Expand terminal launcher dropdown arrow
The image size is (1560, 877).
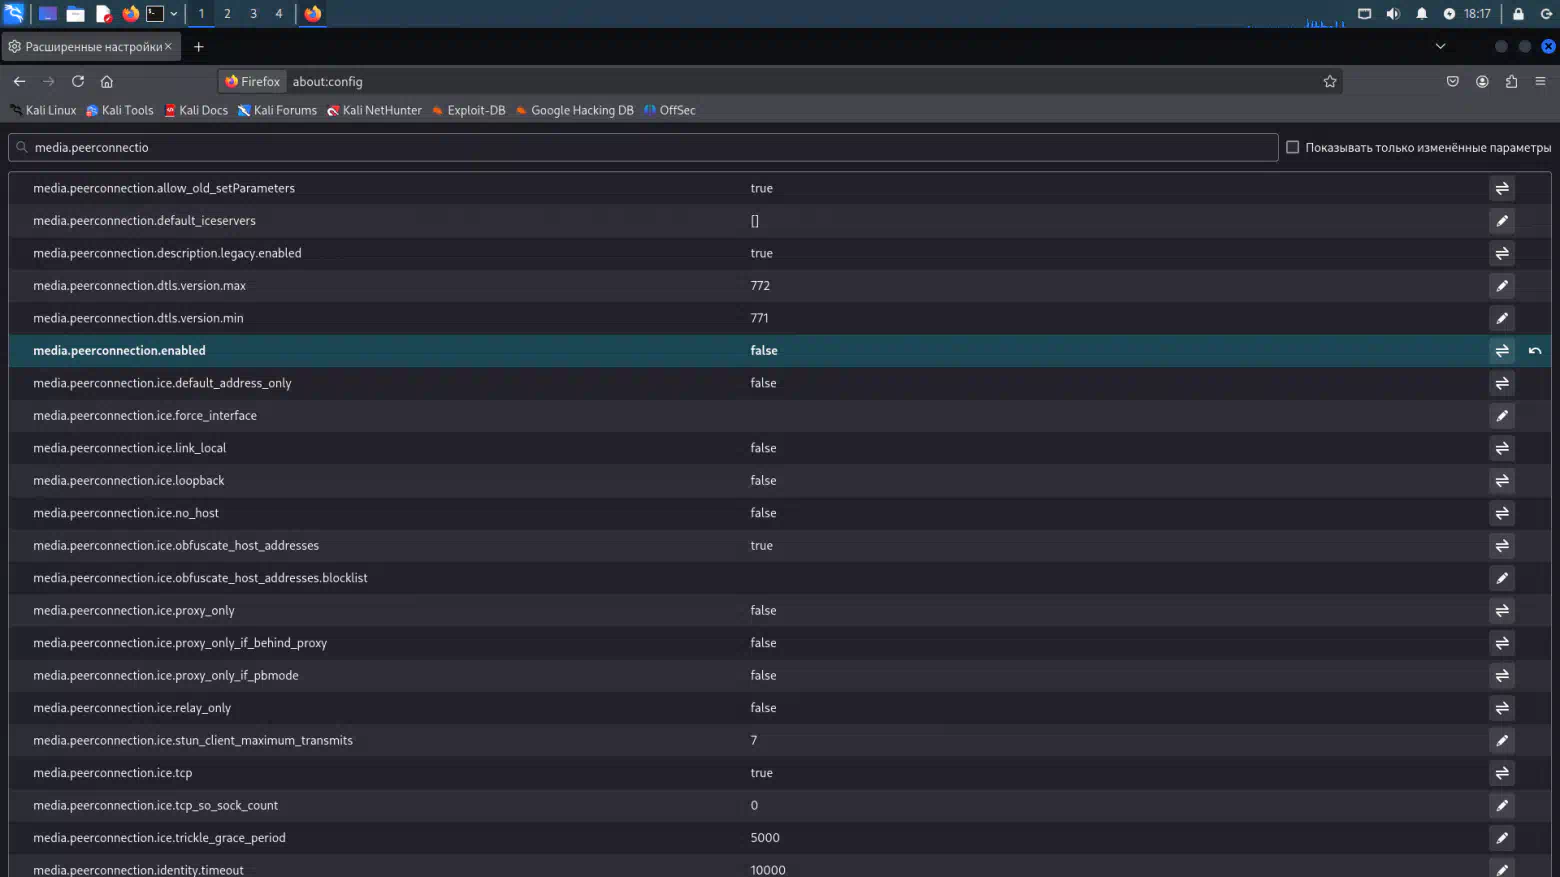[174, 14]
